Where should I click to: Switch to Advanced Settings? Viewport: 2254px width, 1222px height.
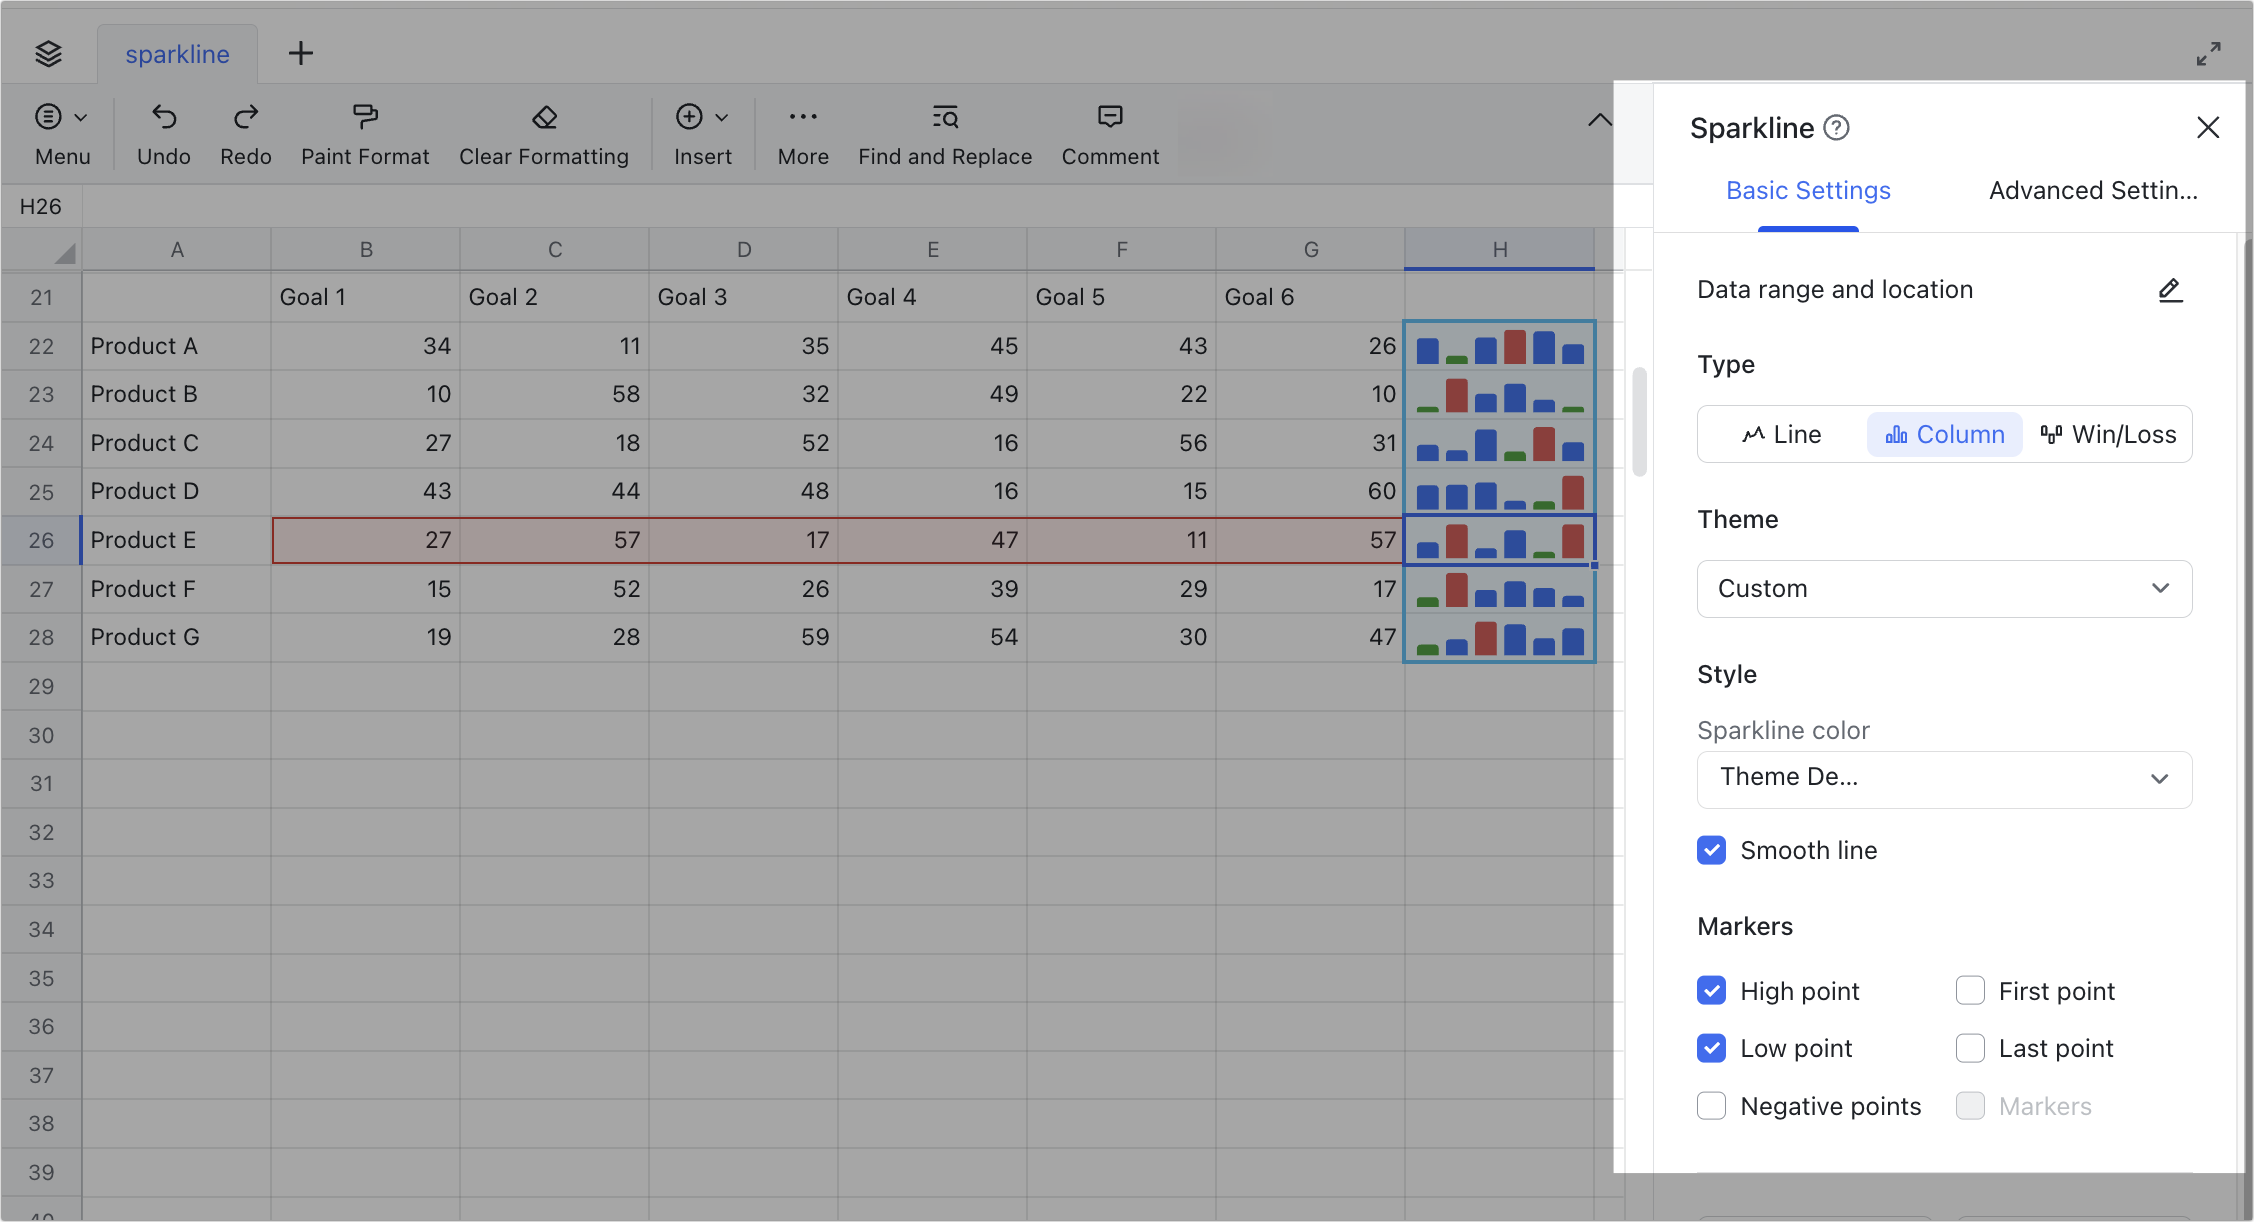2092,190
